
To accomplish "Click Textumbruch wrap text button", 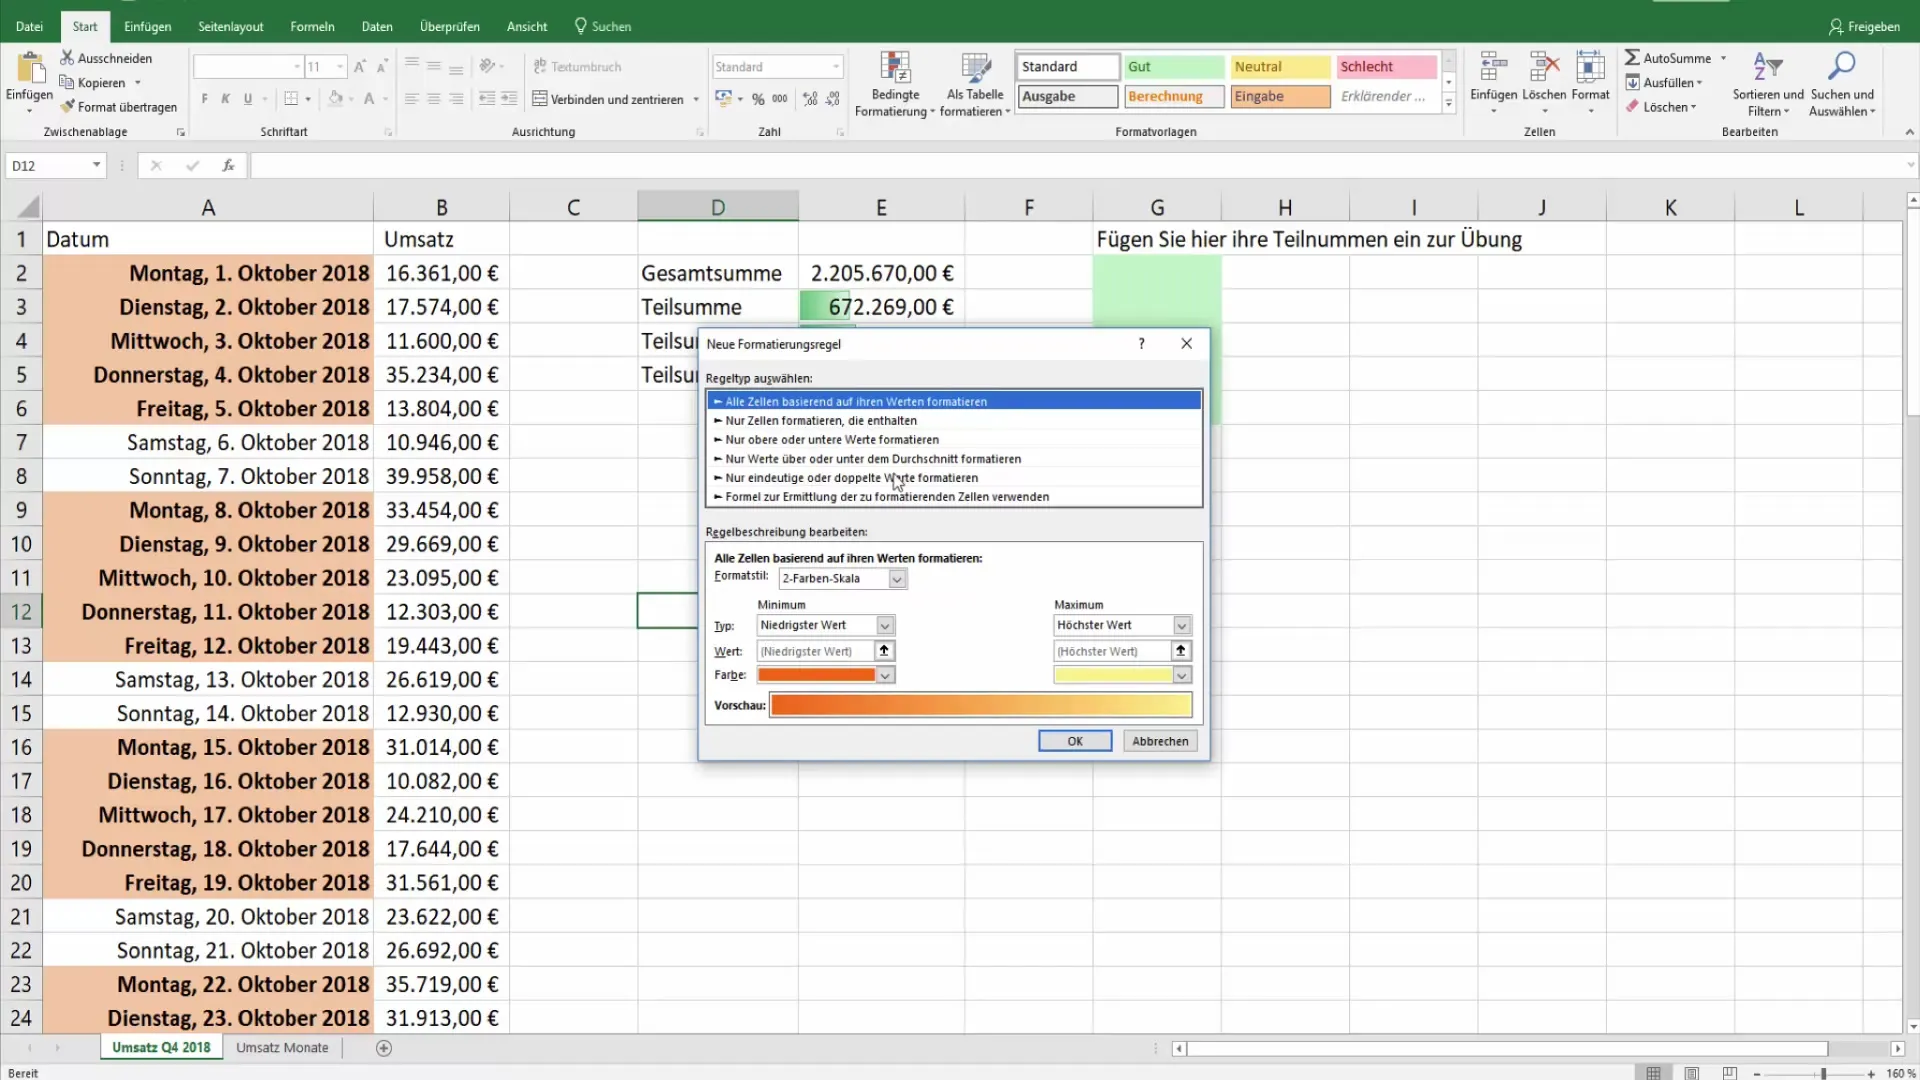I will point(577,66).
